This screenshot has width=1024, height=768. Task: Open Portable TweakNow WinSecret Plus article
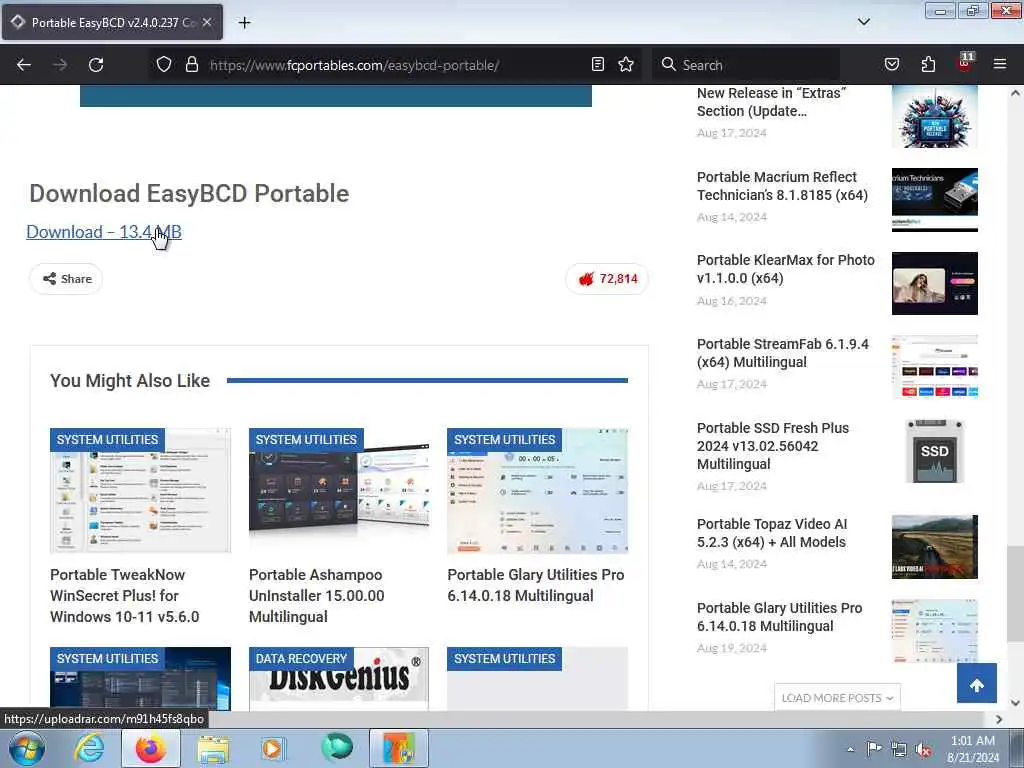pos(125,596)
